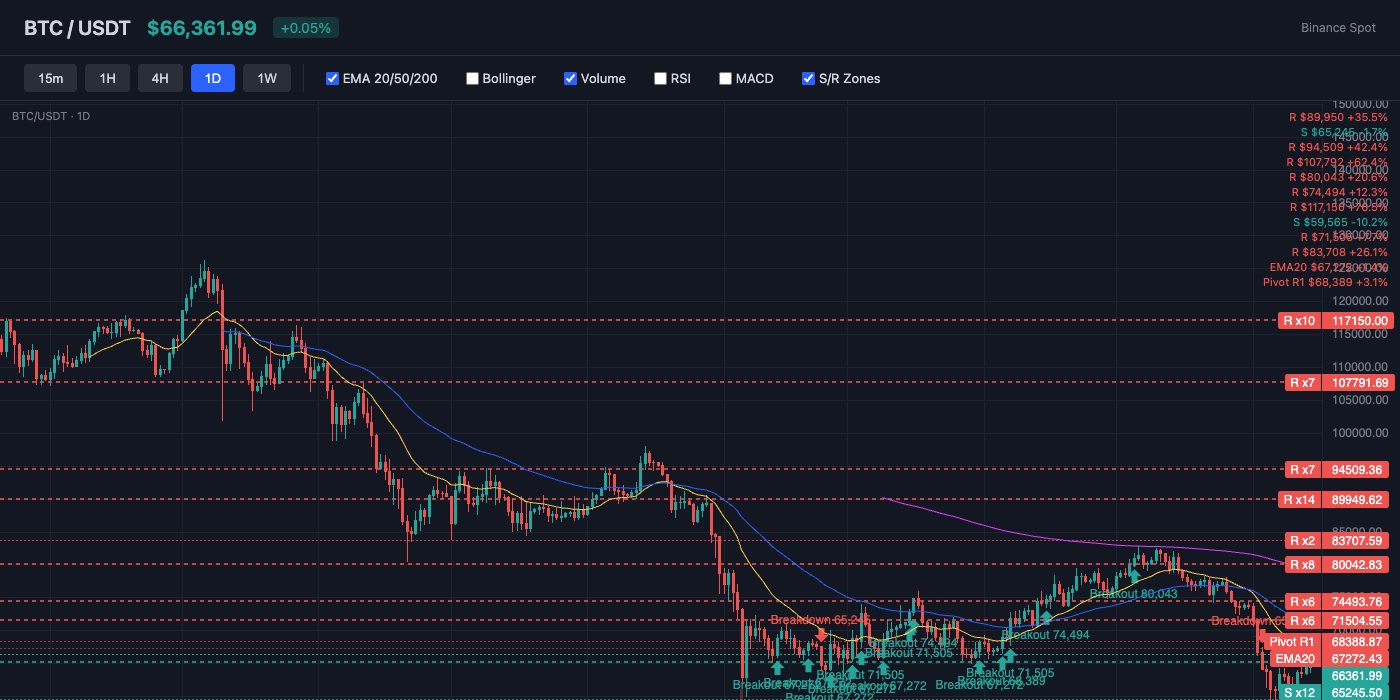
Task: Click the R $107,792 +62.4% level entry
Action: pos(1337,162)
